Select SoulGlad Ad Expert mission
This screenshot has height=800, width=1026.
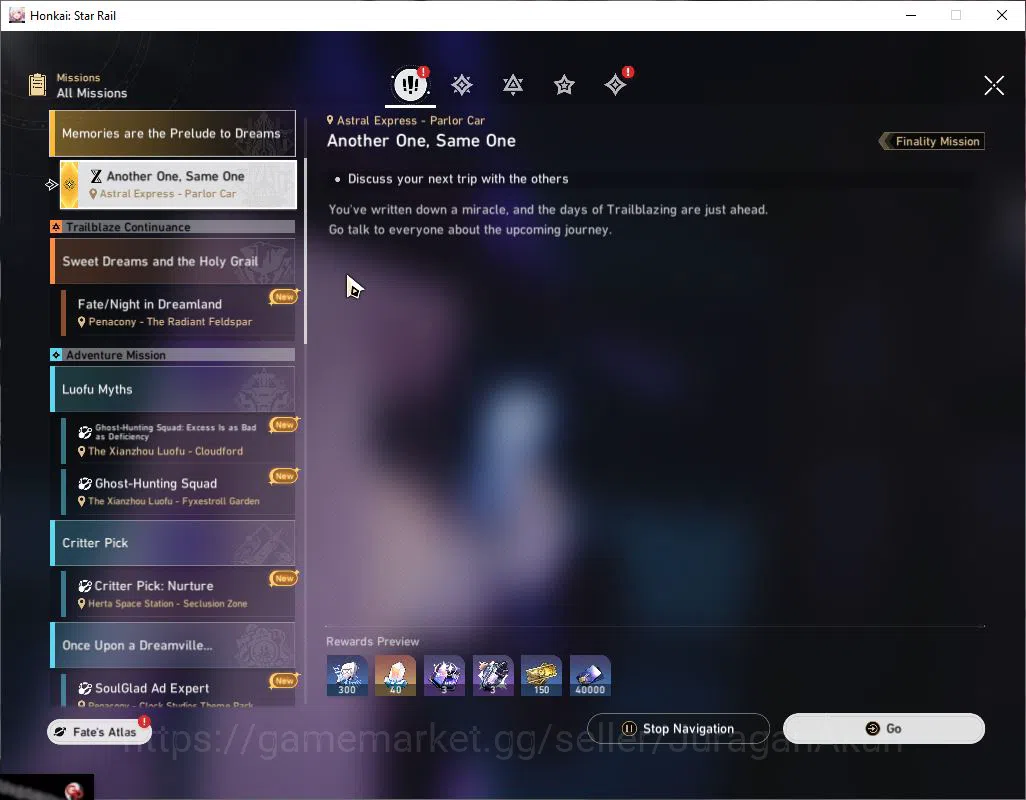tap(178, 690)
